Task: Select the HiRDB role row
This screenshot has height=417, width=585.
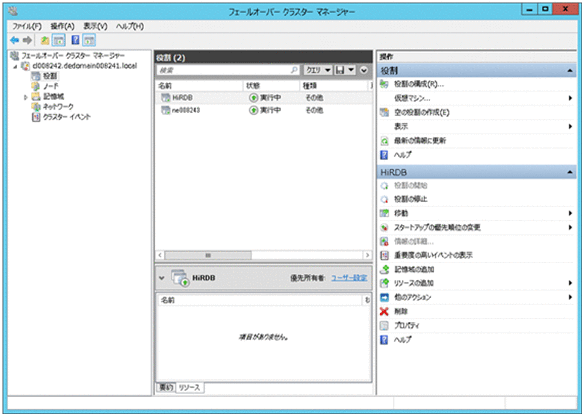Action: click(263, 98)
